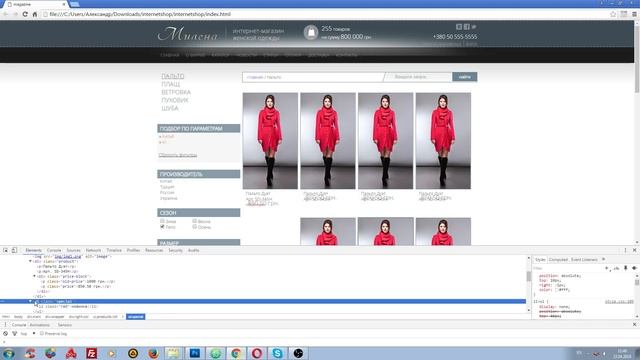Click the toggle element state pin icon
The image size is (640, 360).
pyautogui.click(x=625, y=268)
